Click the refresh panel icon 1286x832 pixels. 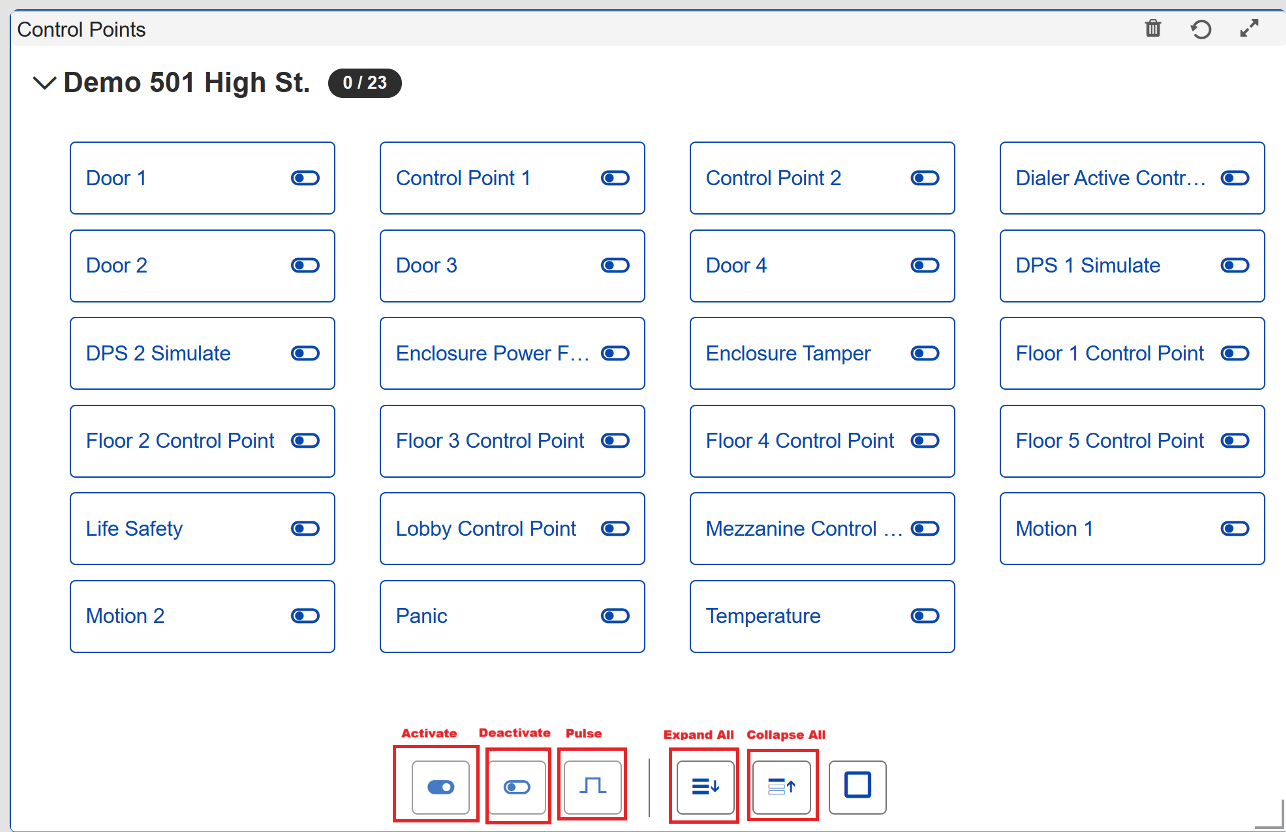click(x=1201, y=29)
